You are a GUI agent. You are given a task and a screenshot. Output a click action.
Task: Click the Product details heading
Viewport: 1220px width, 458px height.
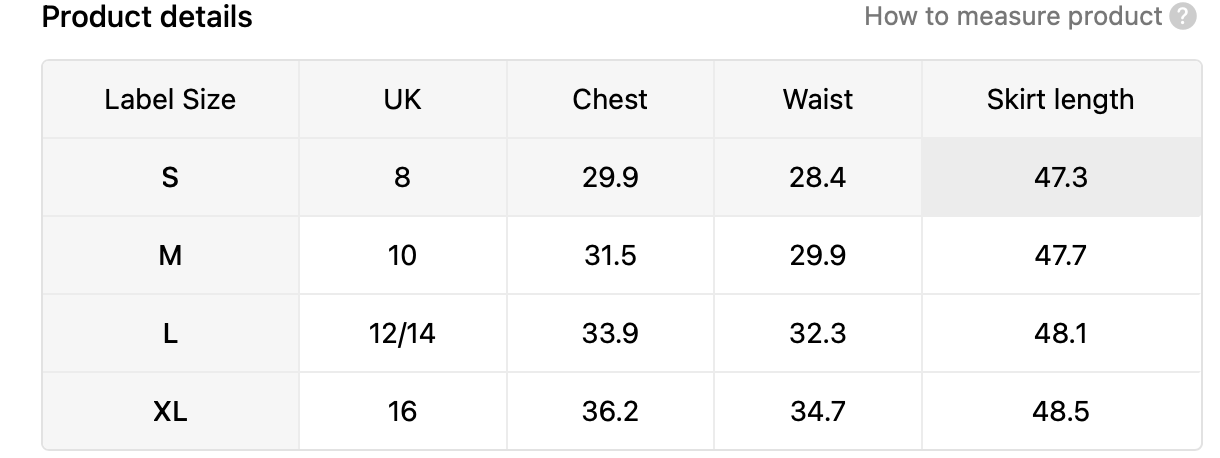pos(147,17)
